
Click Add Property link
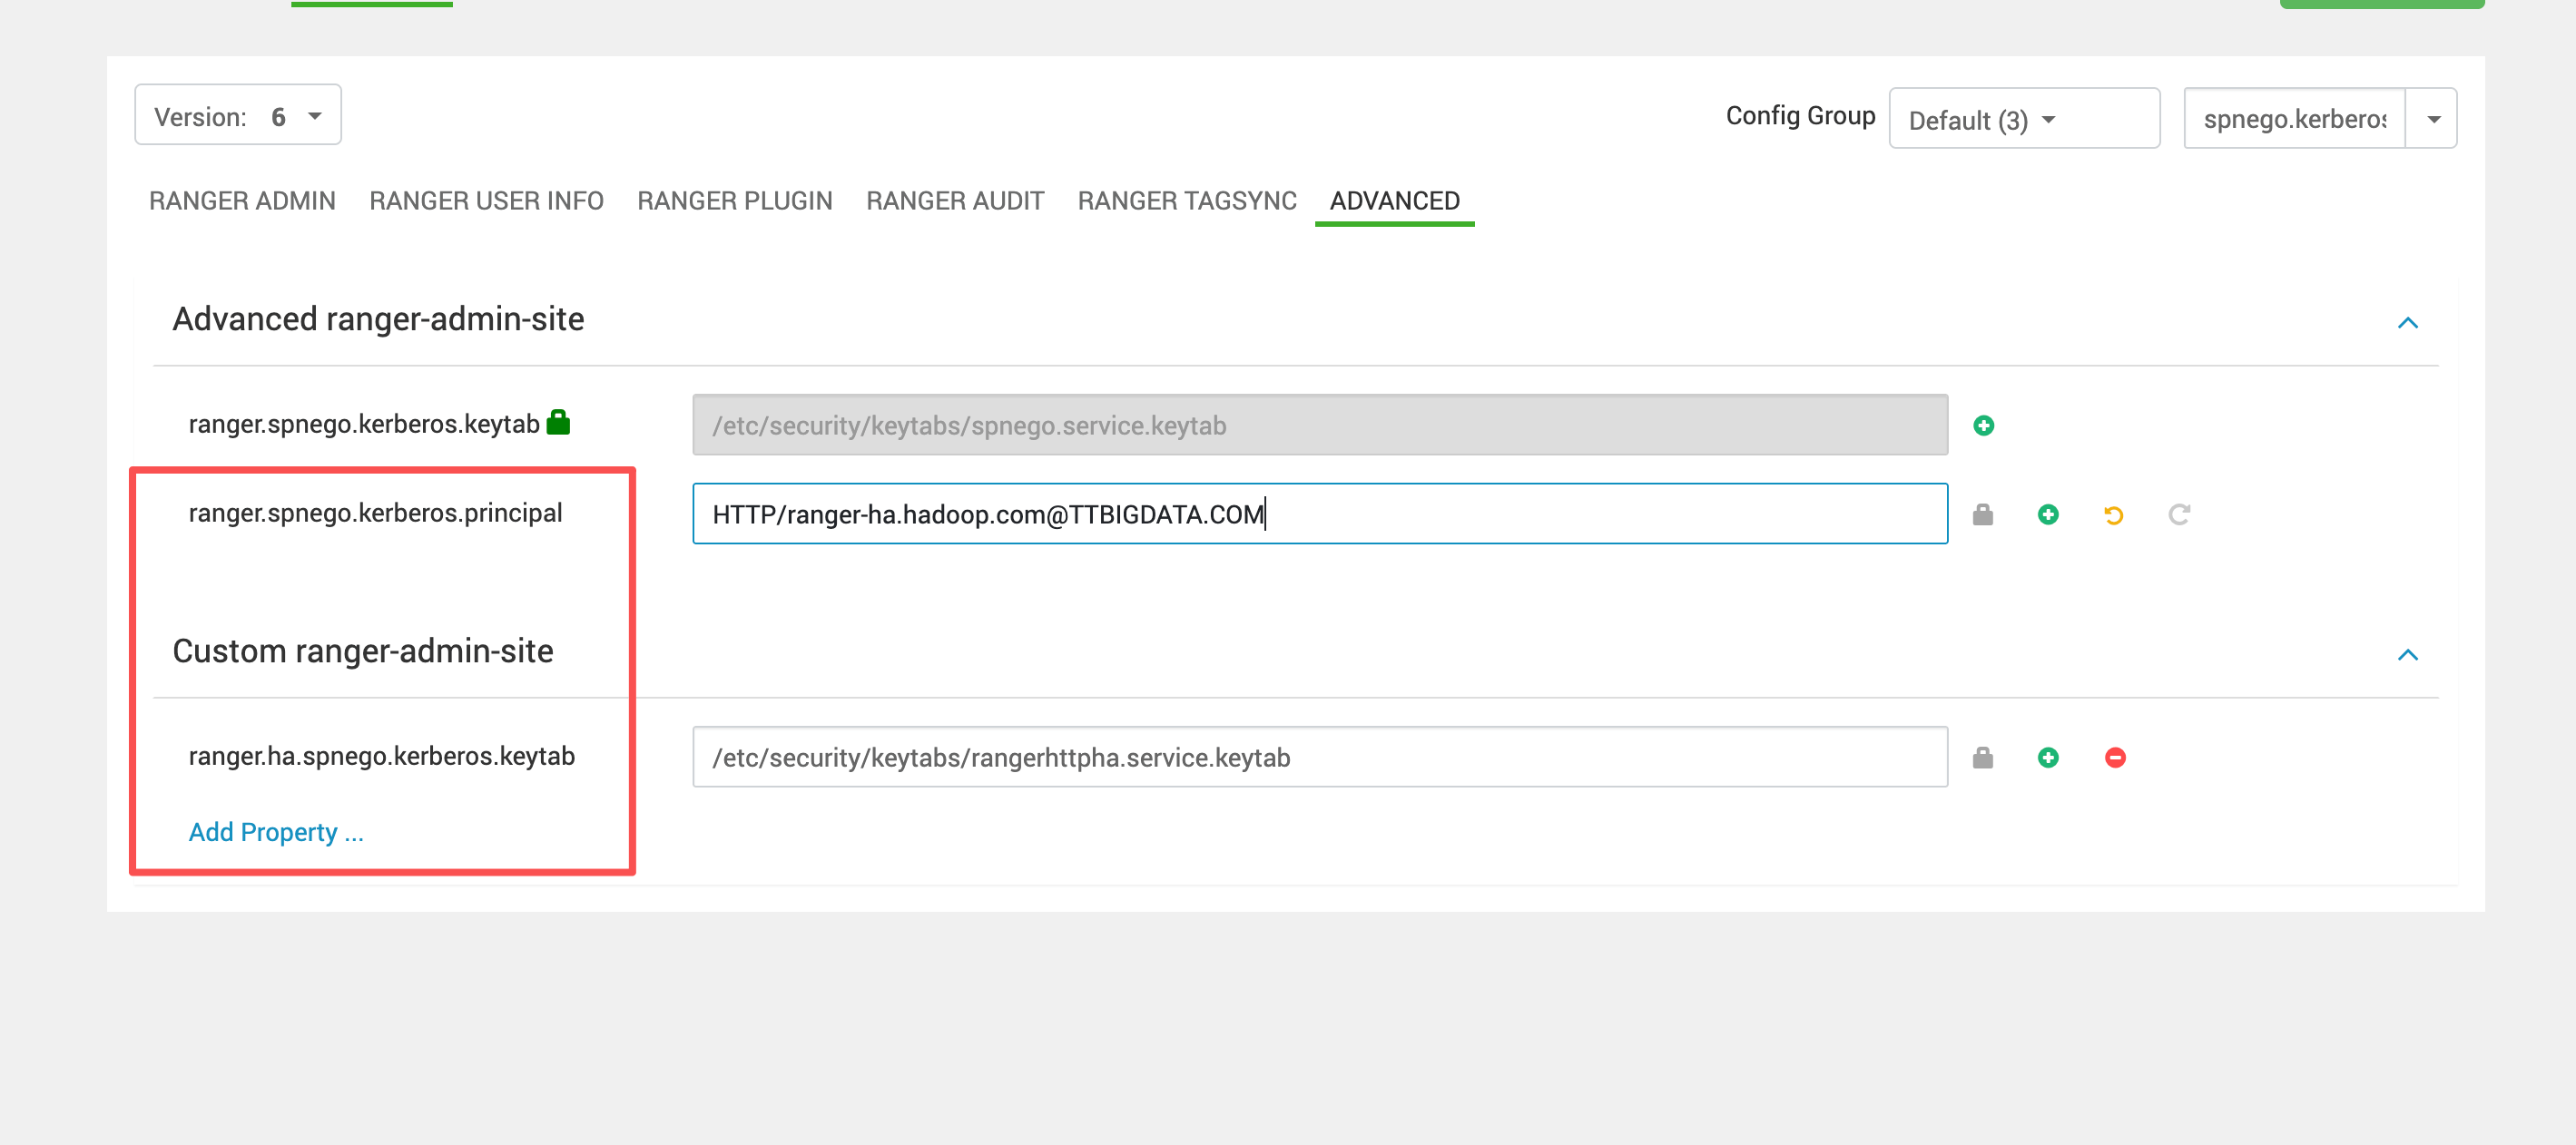pyautogui.click(x=276, y=832)
